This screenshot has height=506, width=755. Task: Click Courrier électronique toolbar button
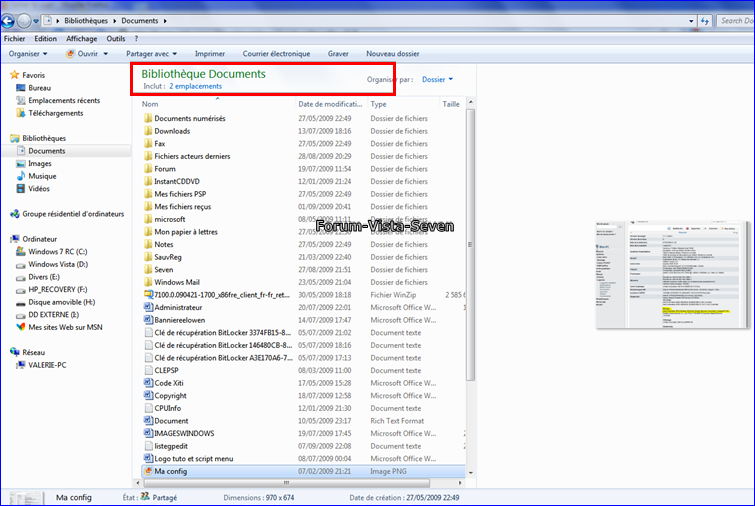click(276, 54)
